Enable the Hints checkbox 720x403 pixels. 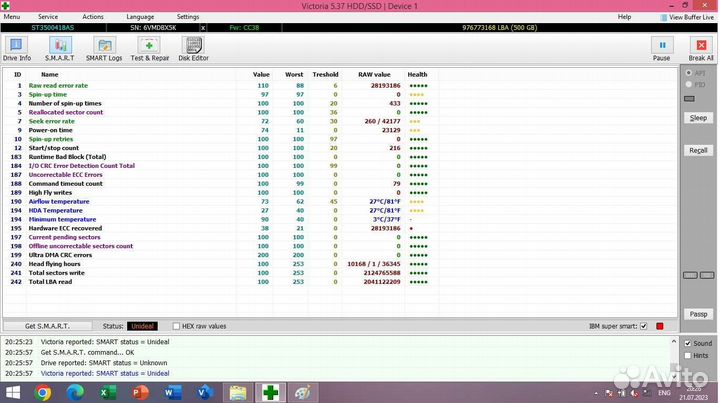pyautogui.click(x=686, y=355)
